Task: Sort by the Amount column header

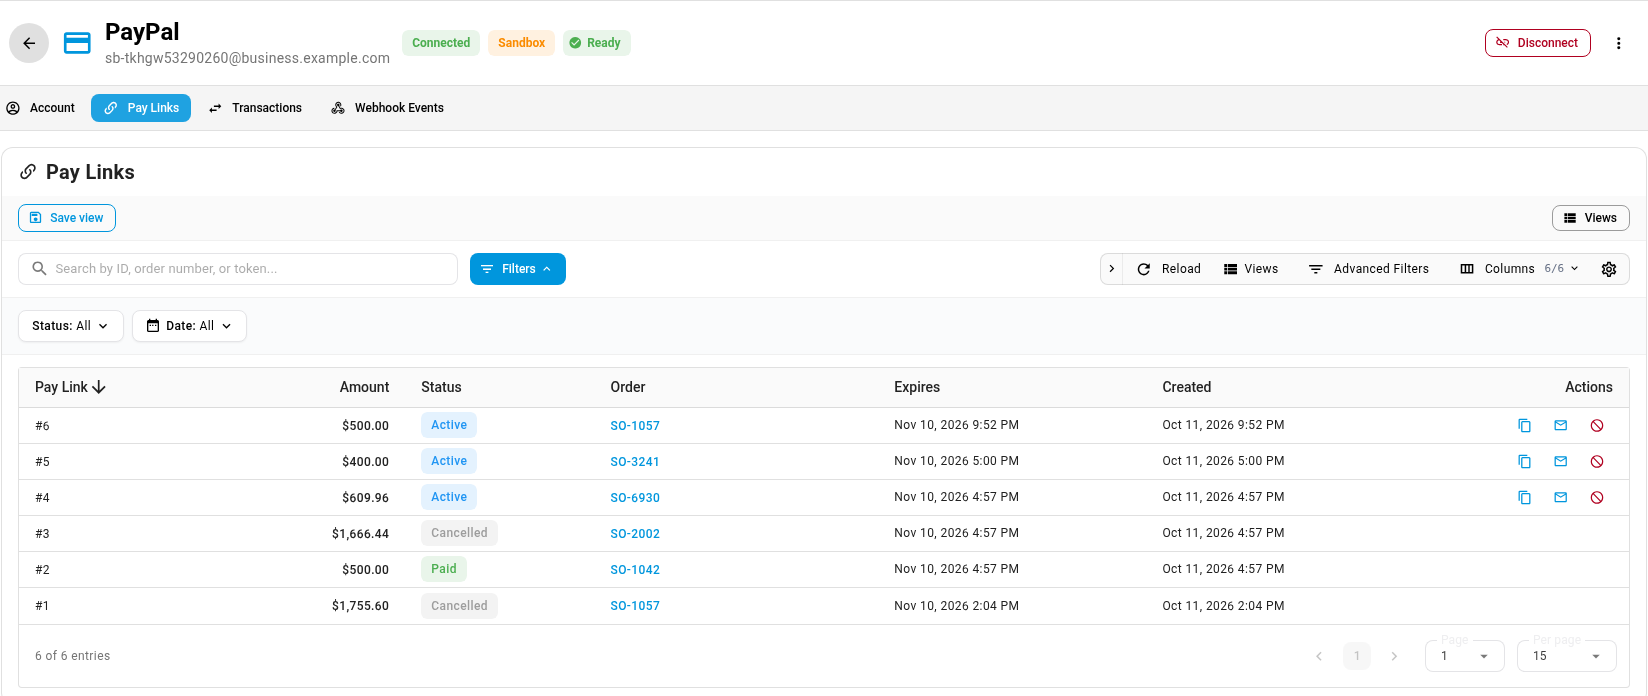Action: tap(364, 387)
